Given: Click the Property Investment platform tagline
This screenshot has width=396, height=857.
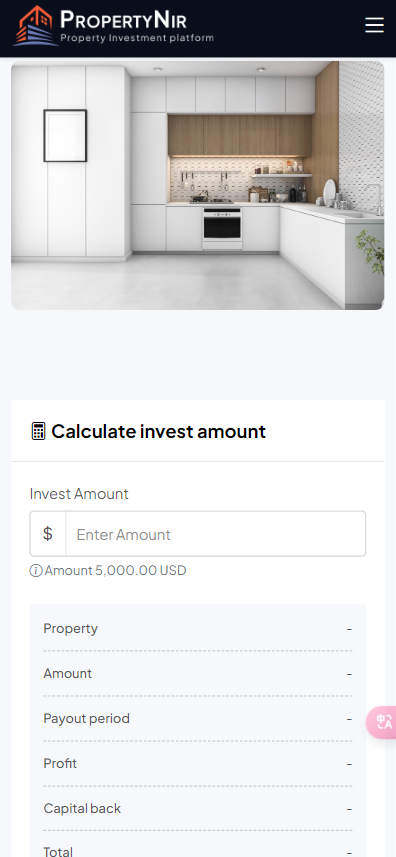Looking at the screenshot, I should point(137,38).
